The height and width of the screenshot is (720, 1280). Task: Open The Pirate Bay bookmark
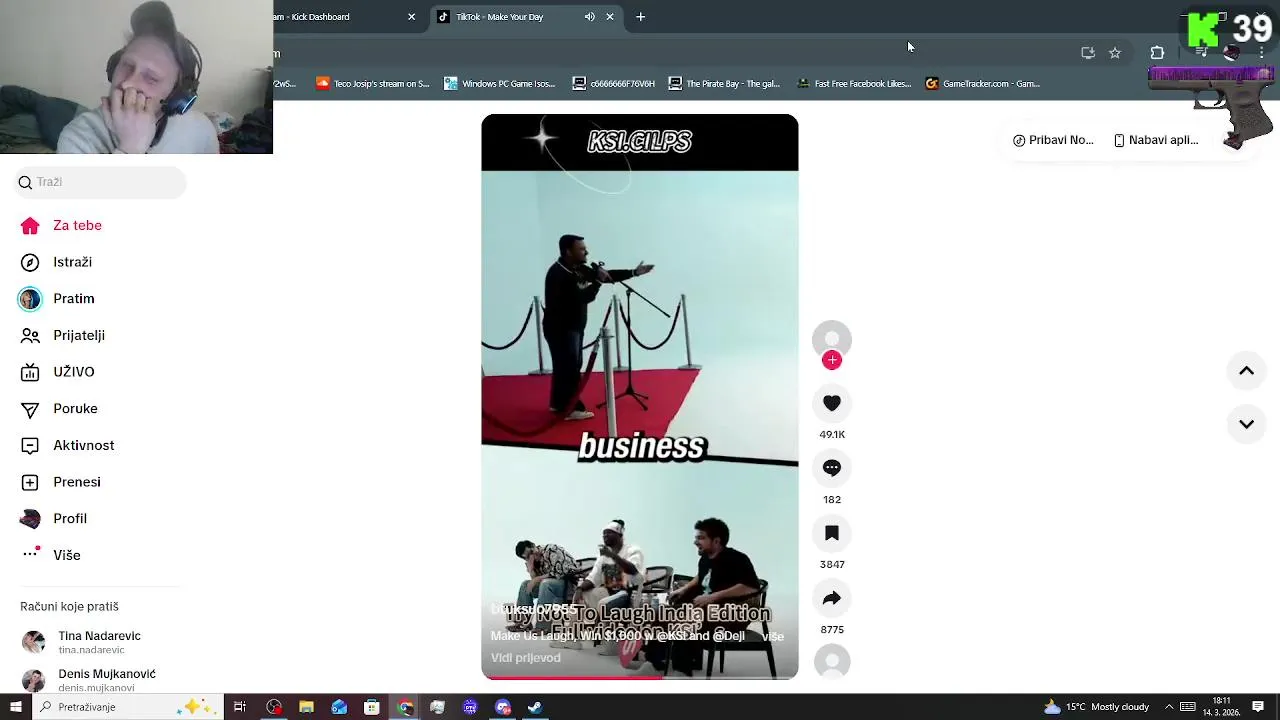point(724,84)
